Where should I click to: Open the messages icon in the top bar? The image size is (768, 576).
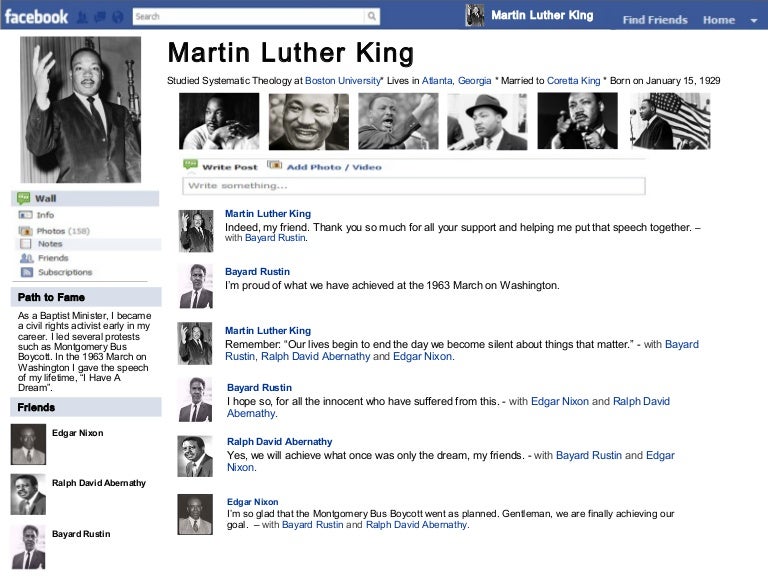(x=100, y=17)
